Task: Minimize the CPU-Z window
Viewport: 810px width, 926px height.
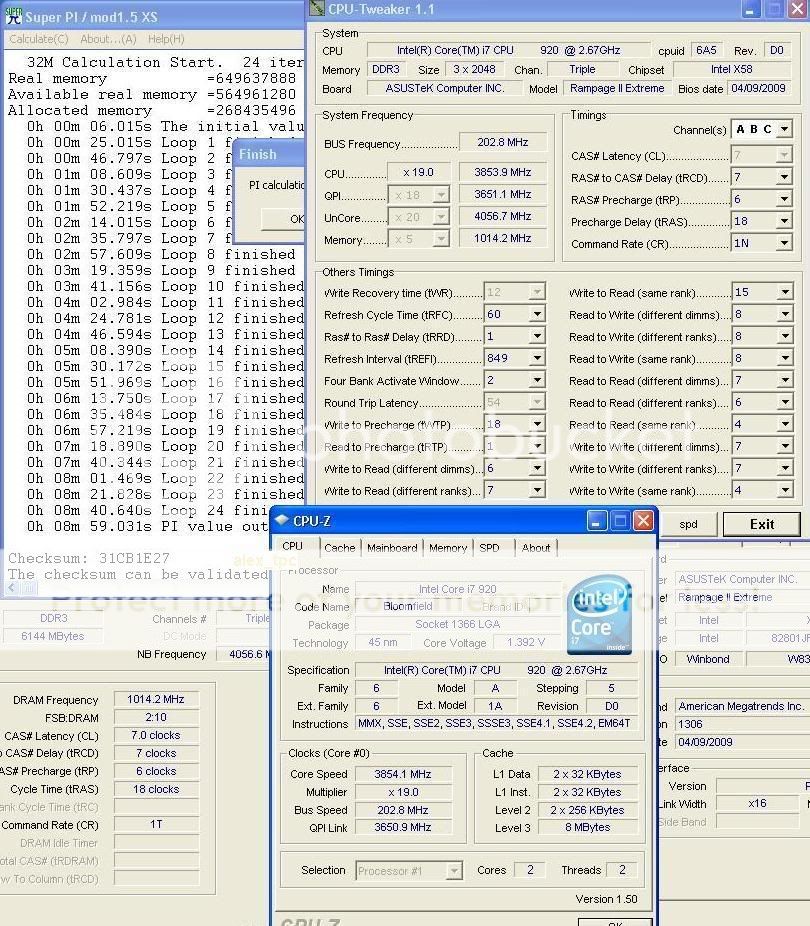Action: click(x=597, y=521)
